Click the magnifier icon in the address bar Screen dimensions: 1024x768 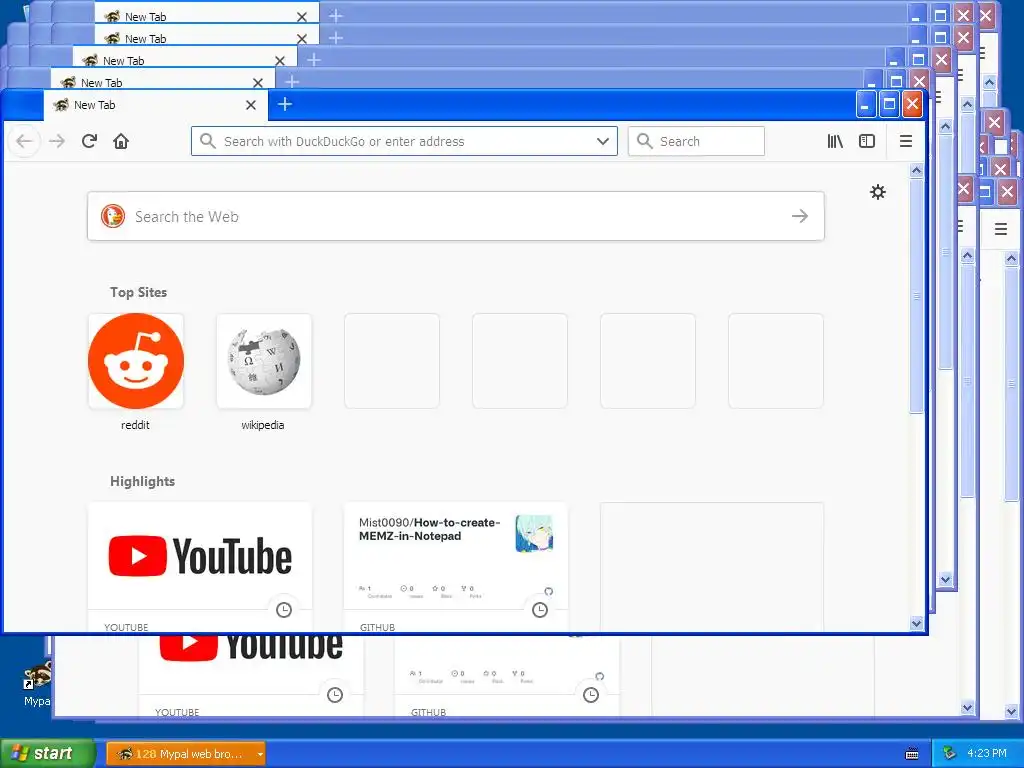[x=208, y=141]
